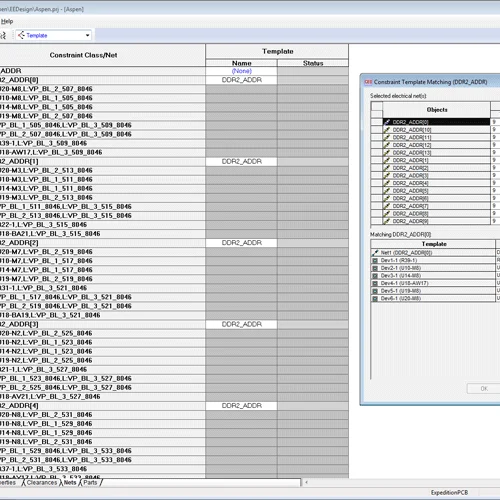Select the DDR2_ADDR[8] text in the Objects list
Viewport: 500px width, 500px height.
[x=410, y=214]
